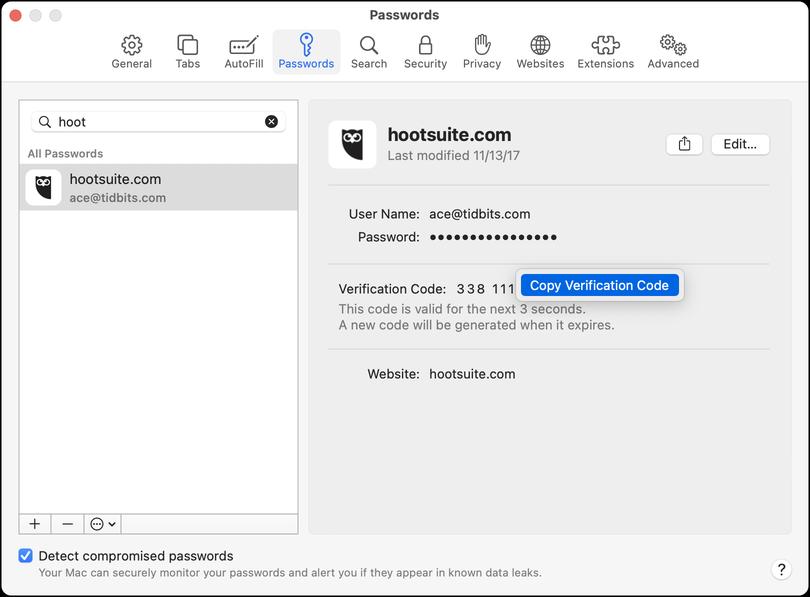Click the search magnifying glass icon

click(x=45, y=122)
